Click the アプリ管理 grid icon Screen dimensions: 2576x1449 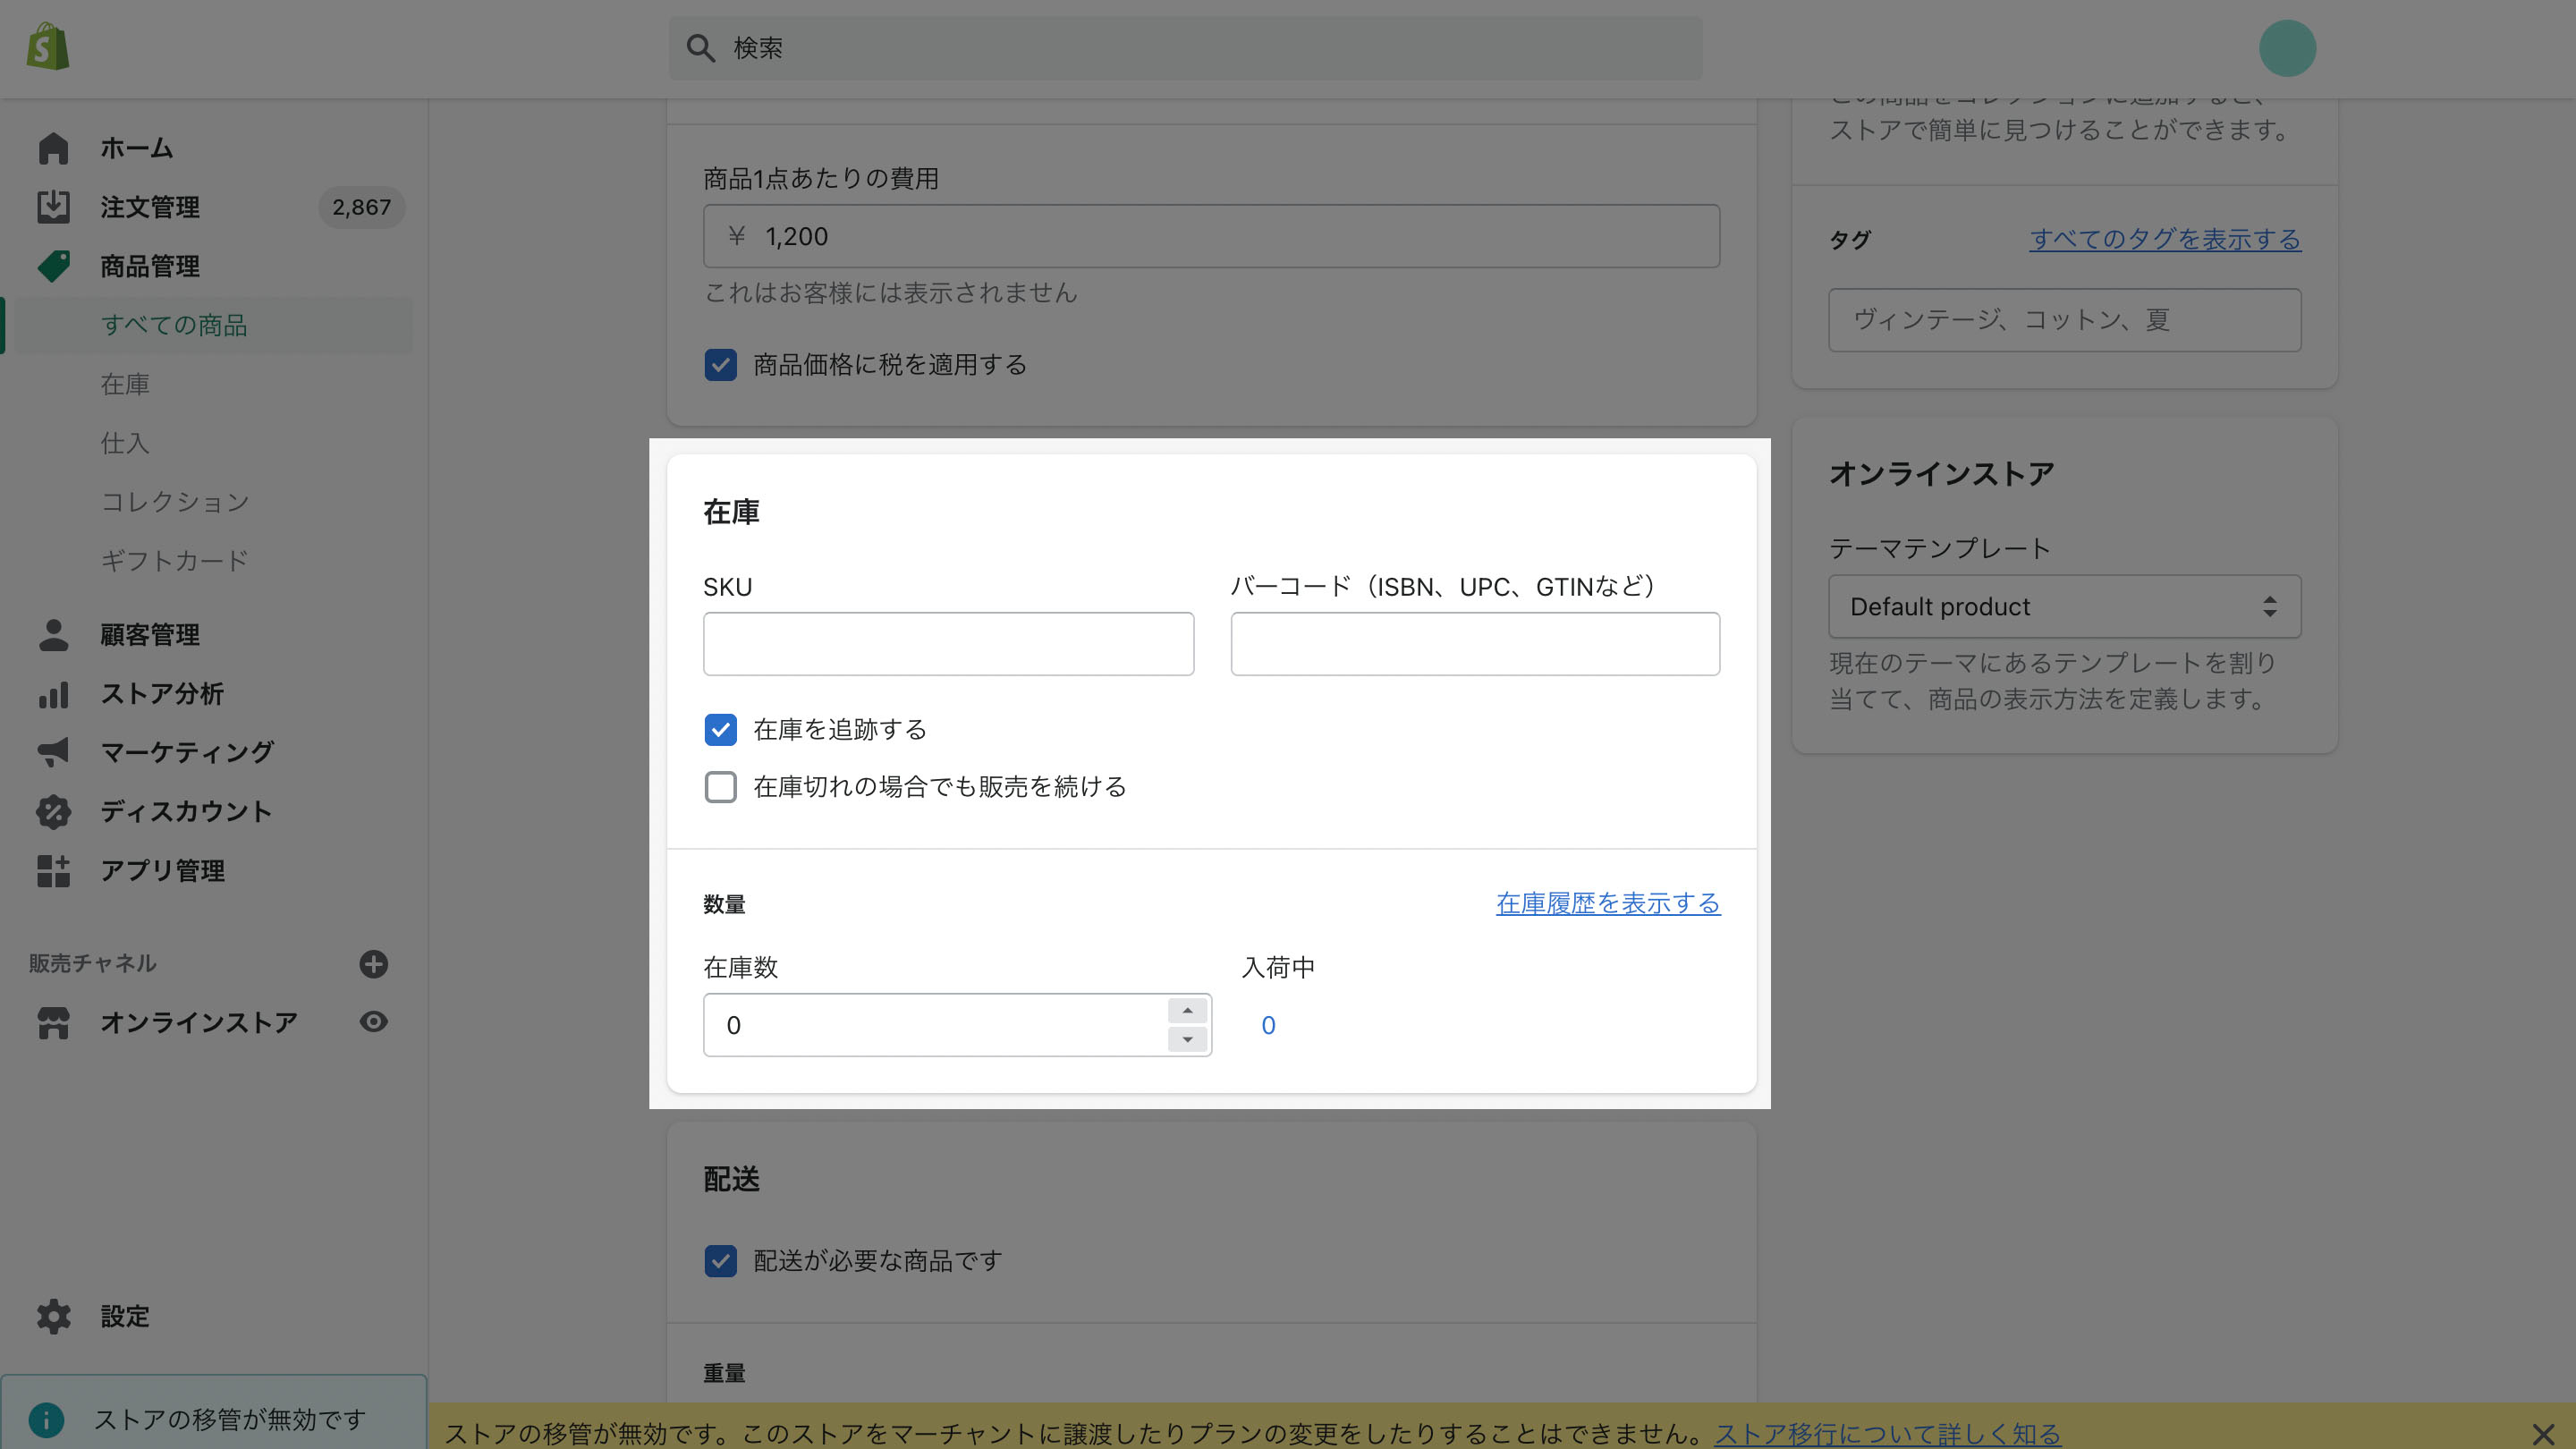[53, 870]
